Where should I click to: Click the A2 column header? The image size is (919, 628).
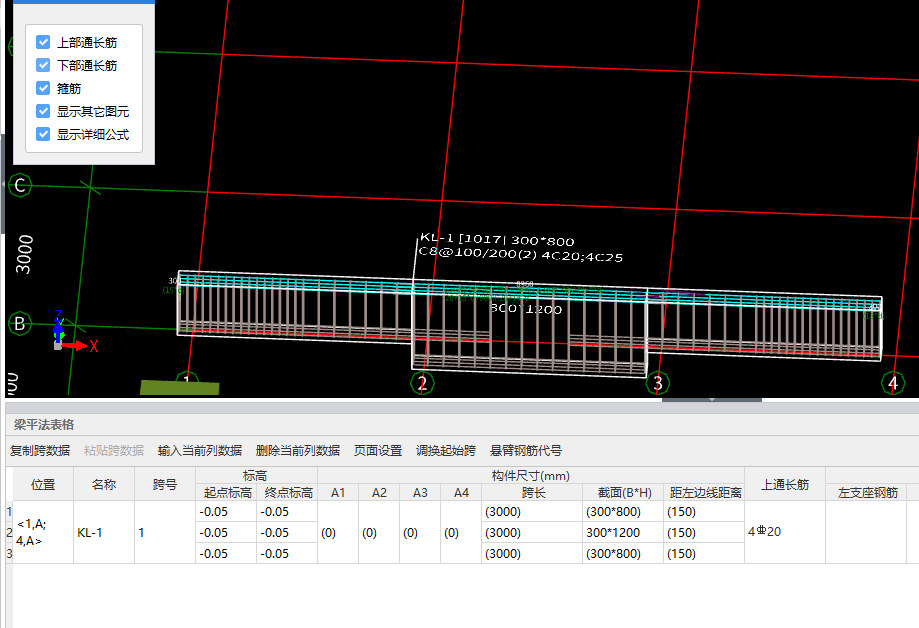379,493
